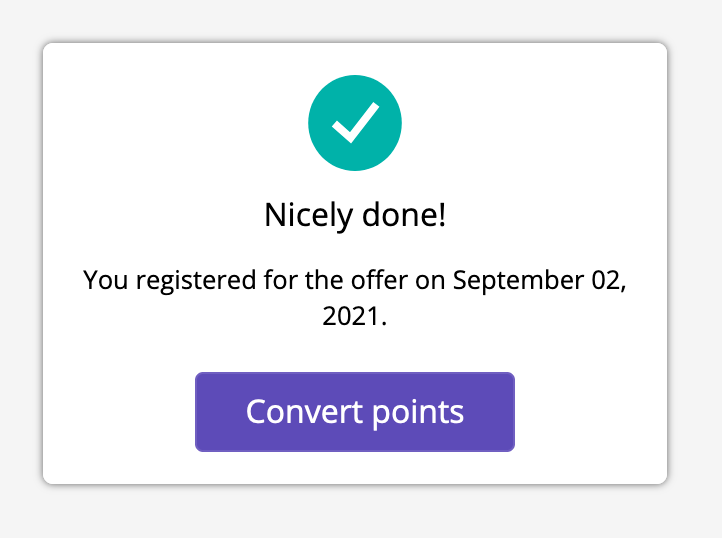Click the registration confirmation message text
This screenshot has width=722, height=538.
[355, 298]
